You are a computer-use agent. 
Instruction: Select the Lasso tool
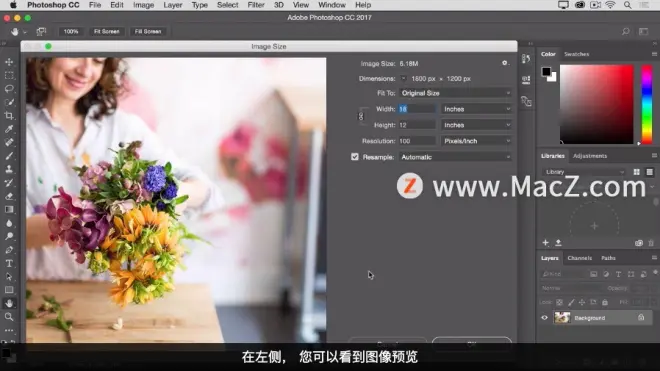9,89
